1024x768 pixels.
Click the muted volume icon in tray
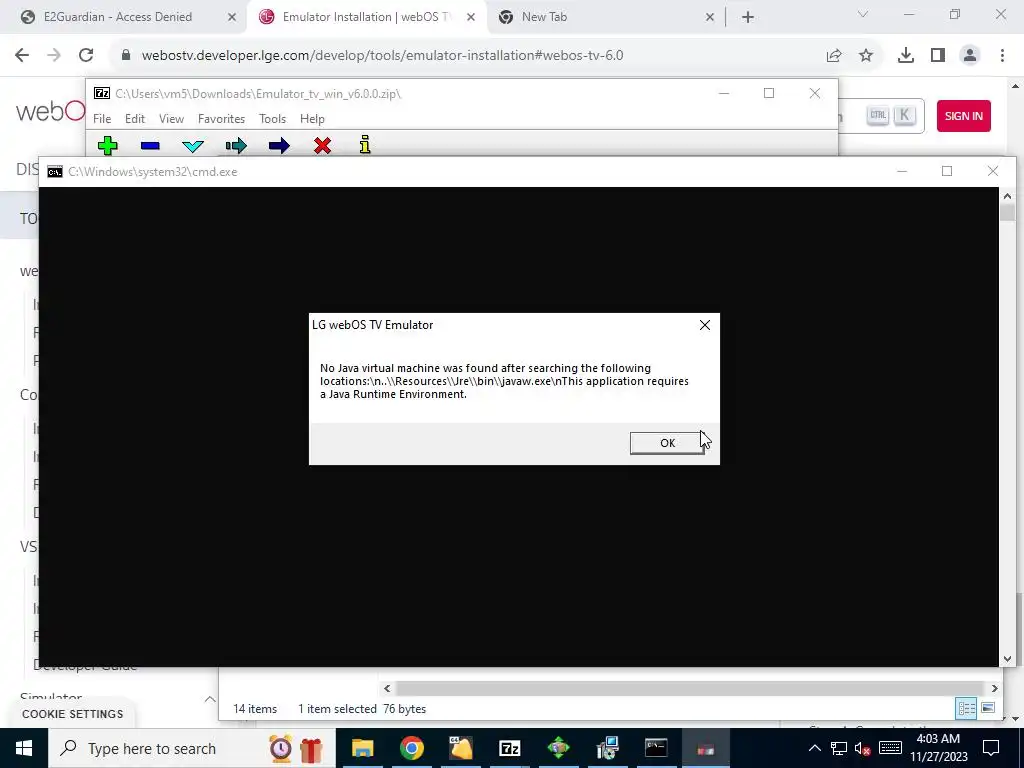point(863,748)
